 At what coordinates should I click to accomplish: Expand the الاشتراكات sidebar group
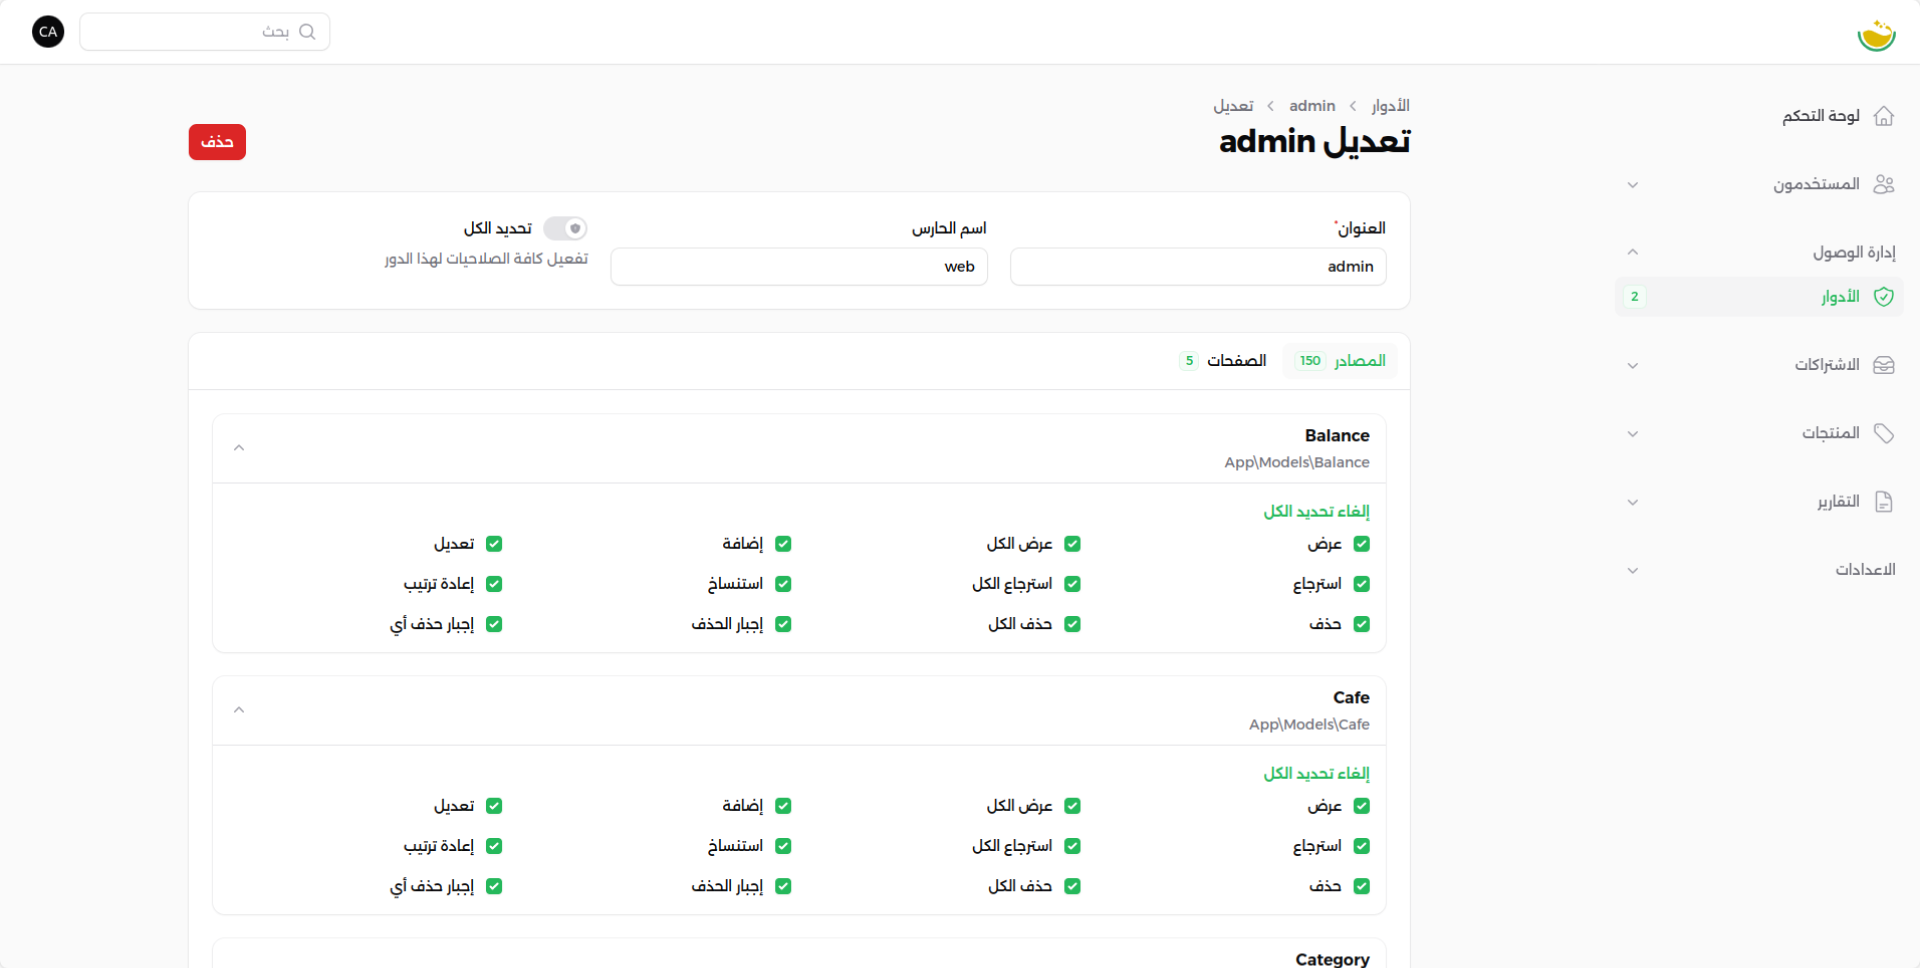pos(1632,366)
